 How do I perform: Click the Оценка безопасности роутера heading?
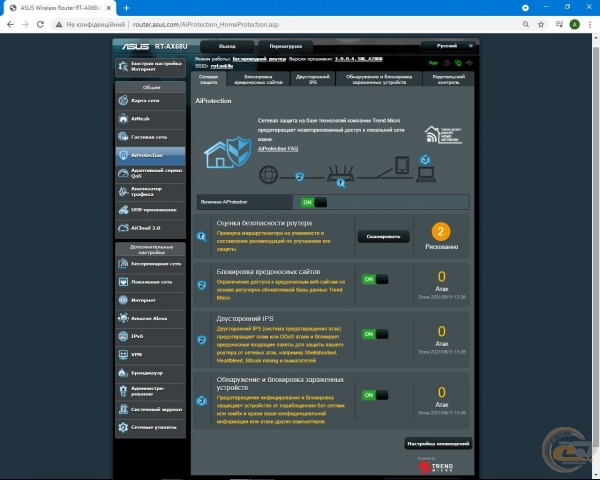point(264,223)
